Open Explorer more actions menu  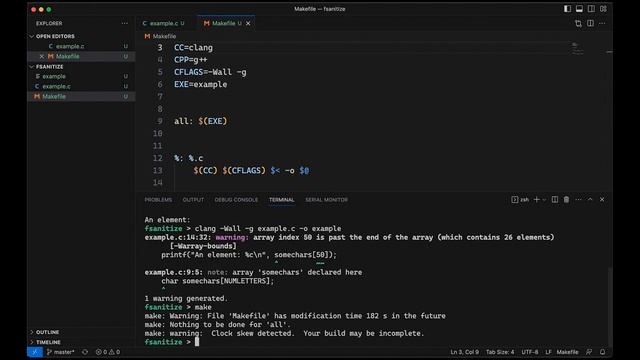click(x=124, y=23)
